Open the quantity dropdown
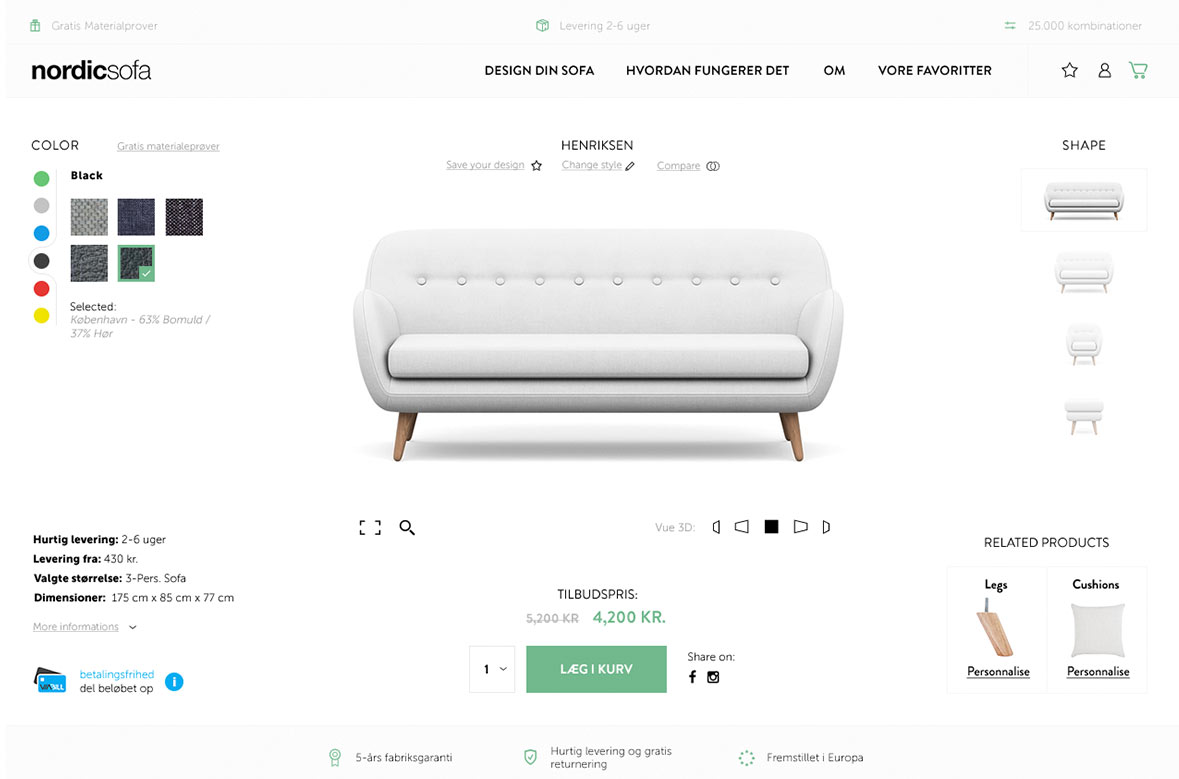Screen dimensions: 1179x779 click(x=492, y=669)
